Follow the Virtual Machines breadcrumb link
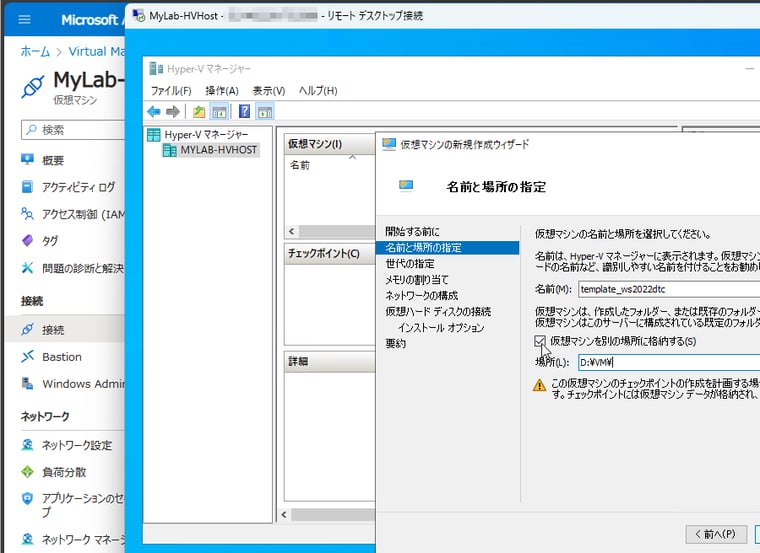 tap(96, 51)
